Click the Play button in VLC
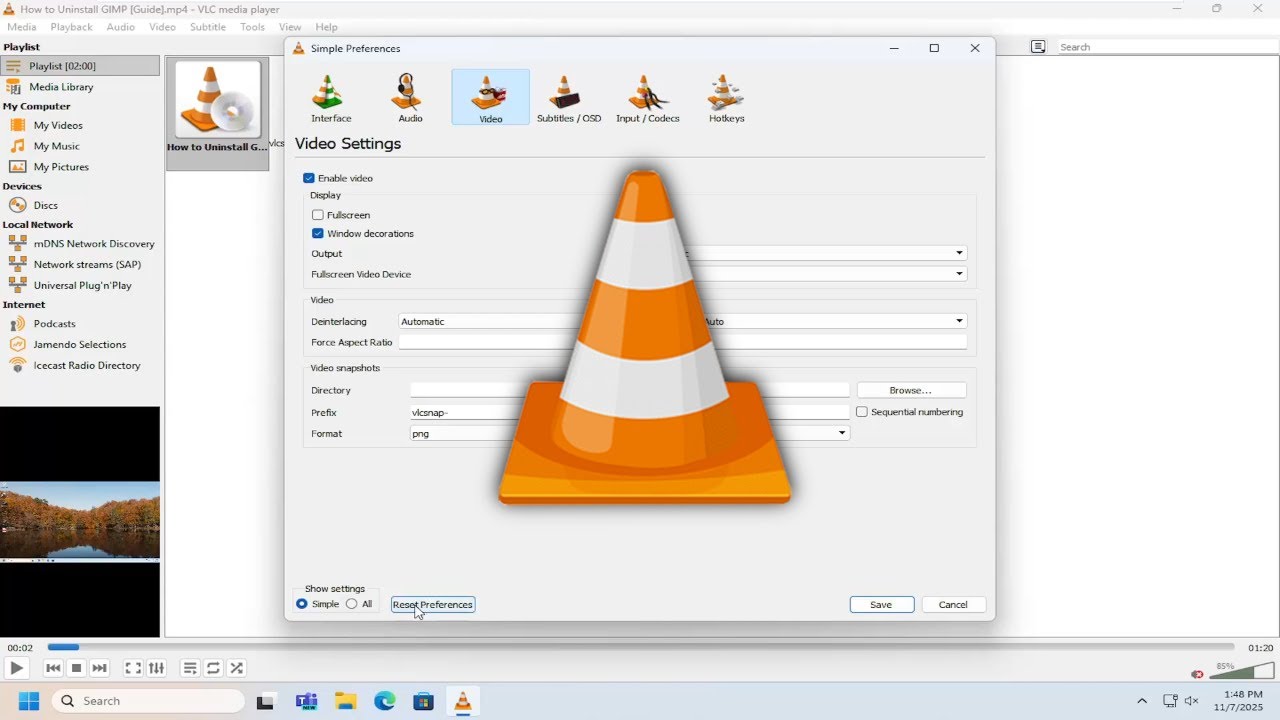This screenshot has width=1280, height=720. pos(16,668)
